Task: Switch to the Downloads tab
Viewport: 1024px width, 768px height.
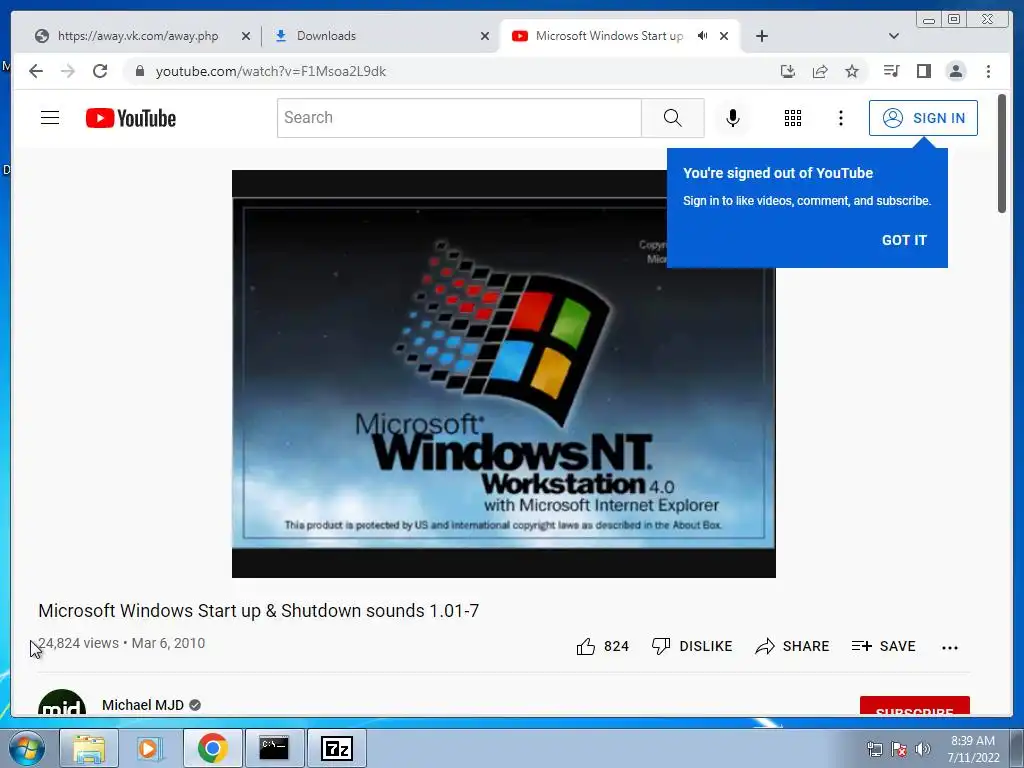Action: (x=326, y=36)
